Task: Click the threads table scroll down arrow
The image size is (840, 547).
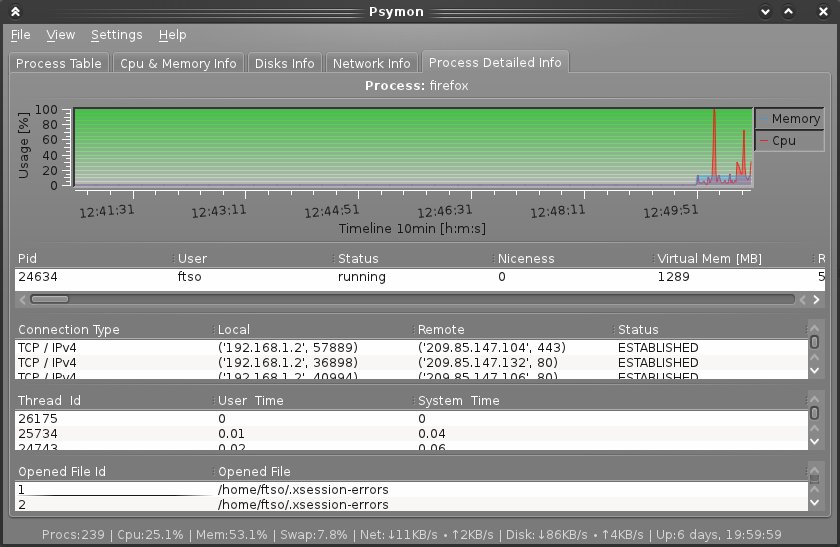Action: [815, 442]
